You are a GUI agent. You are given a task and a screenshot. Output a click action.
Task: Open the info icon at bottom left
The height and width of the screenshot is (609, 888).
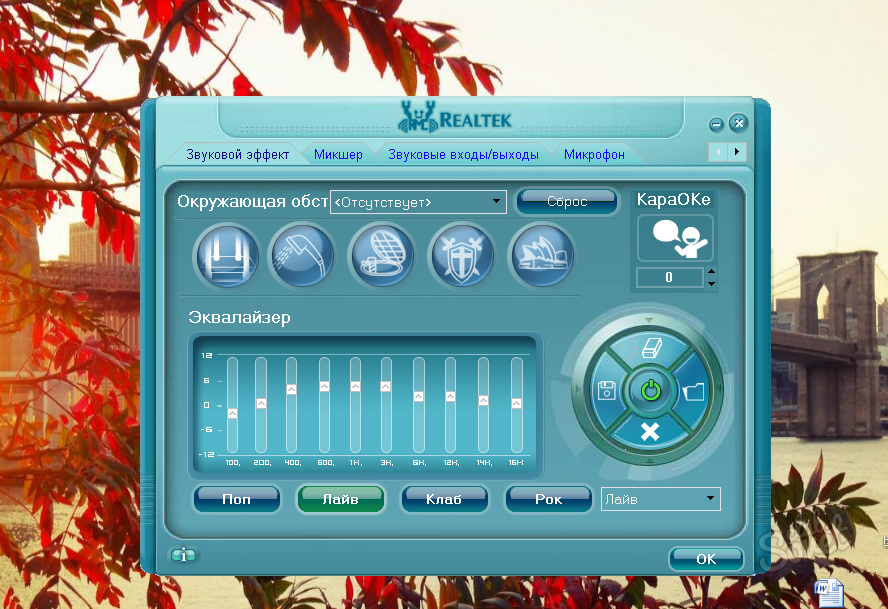click(x=183, y=555)
